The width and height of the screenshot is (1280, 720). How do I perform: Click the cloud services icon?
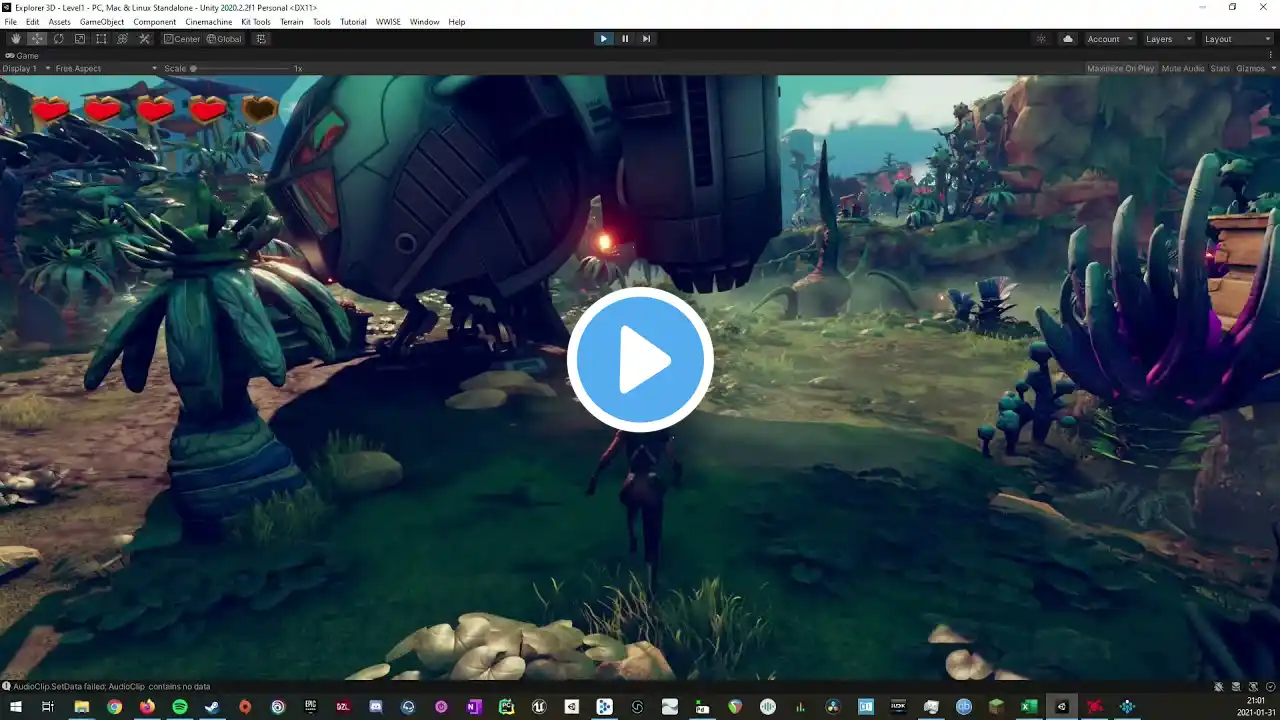click(1068, 39)
